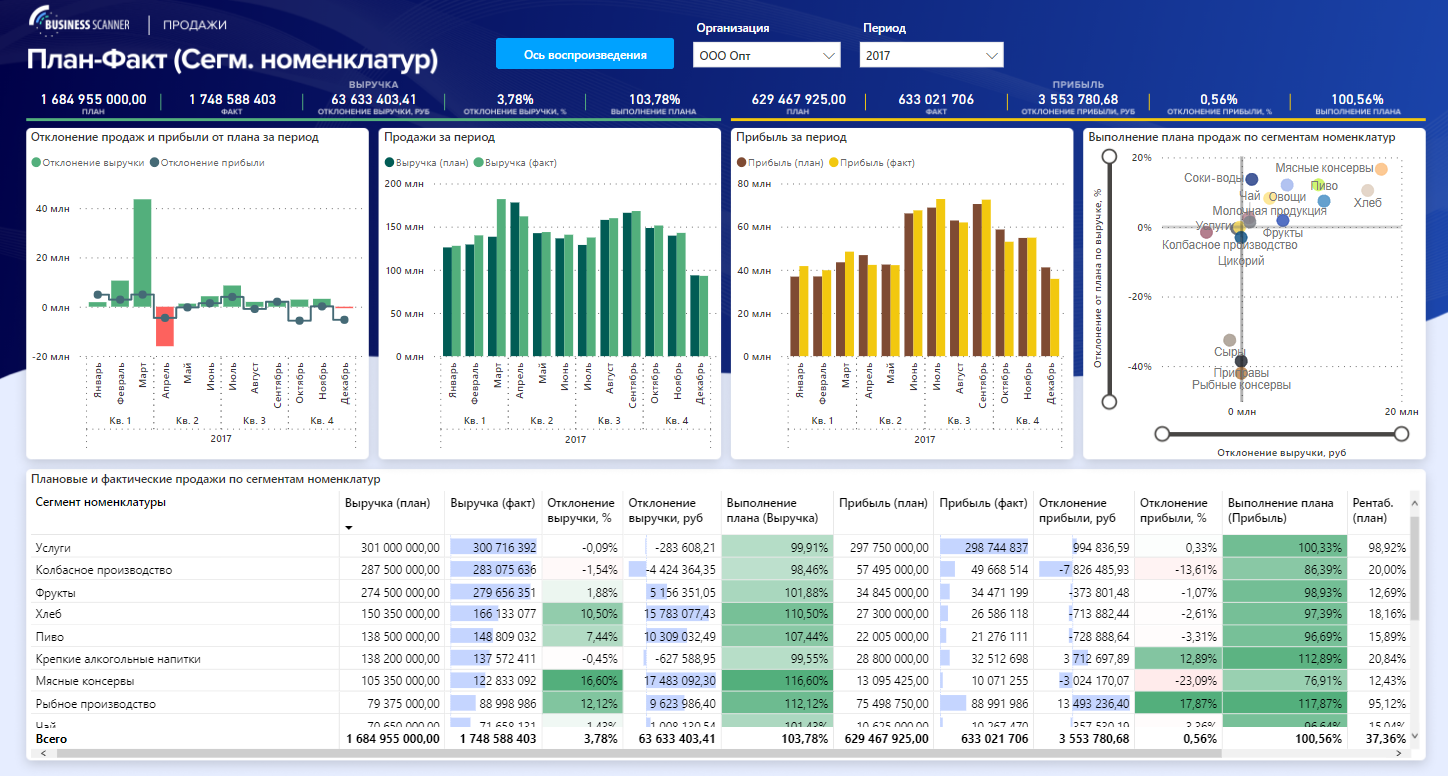Select the Рыбное производство table row
Viewport: 1448px width, 776px height.
[719, 703]
